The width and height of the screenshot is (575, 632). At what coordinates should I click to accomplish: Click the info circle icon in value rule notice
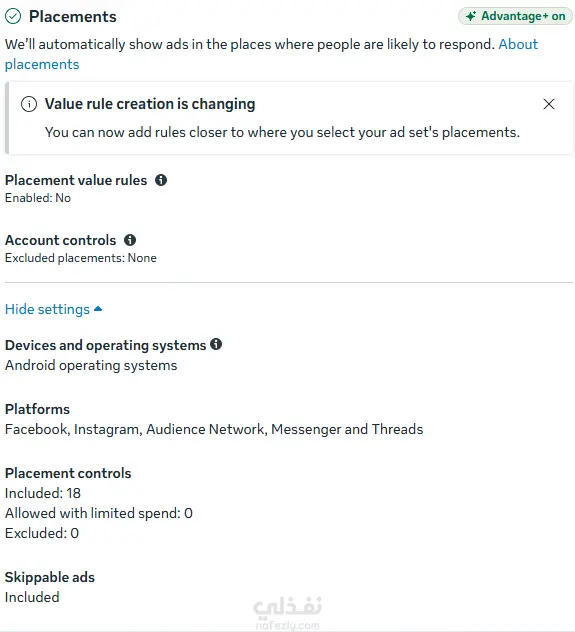[29, 104]
